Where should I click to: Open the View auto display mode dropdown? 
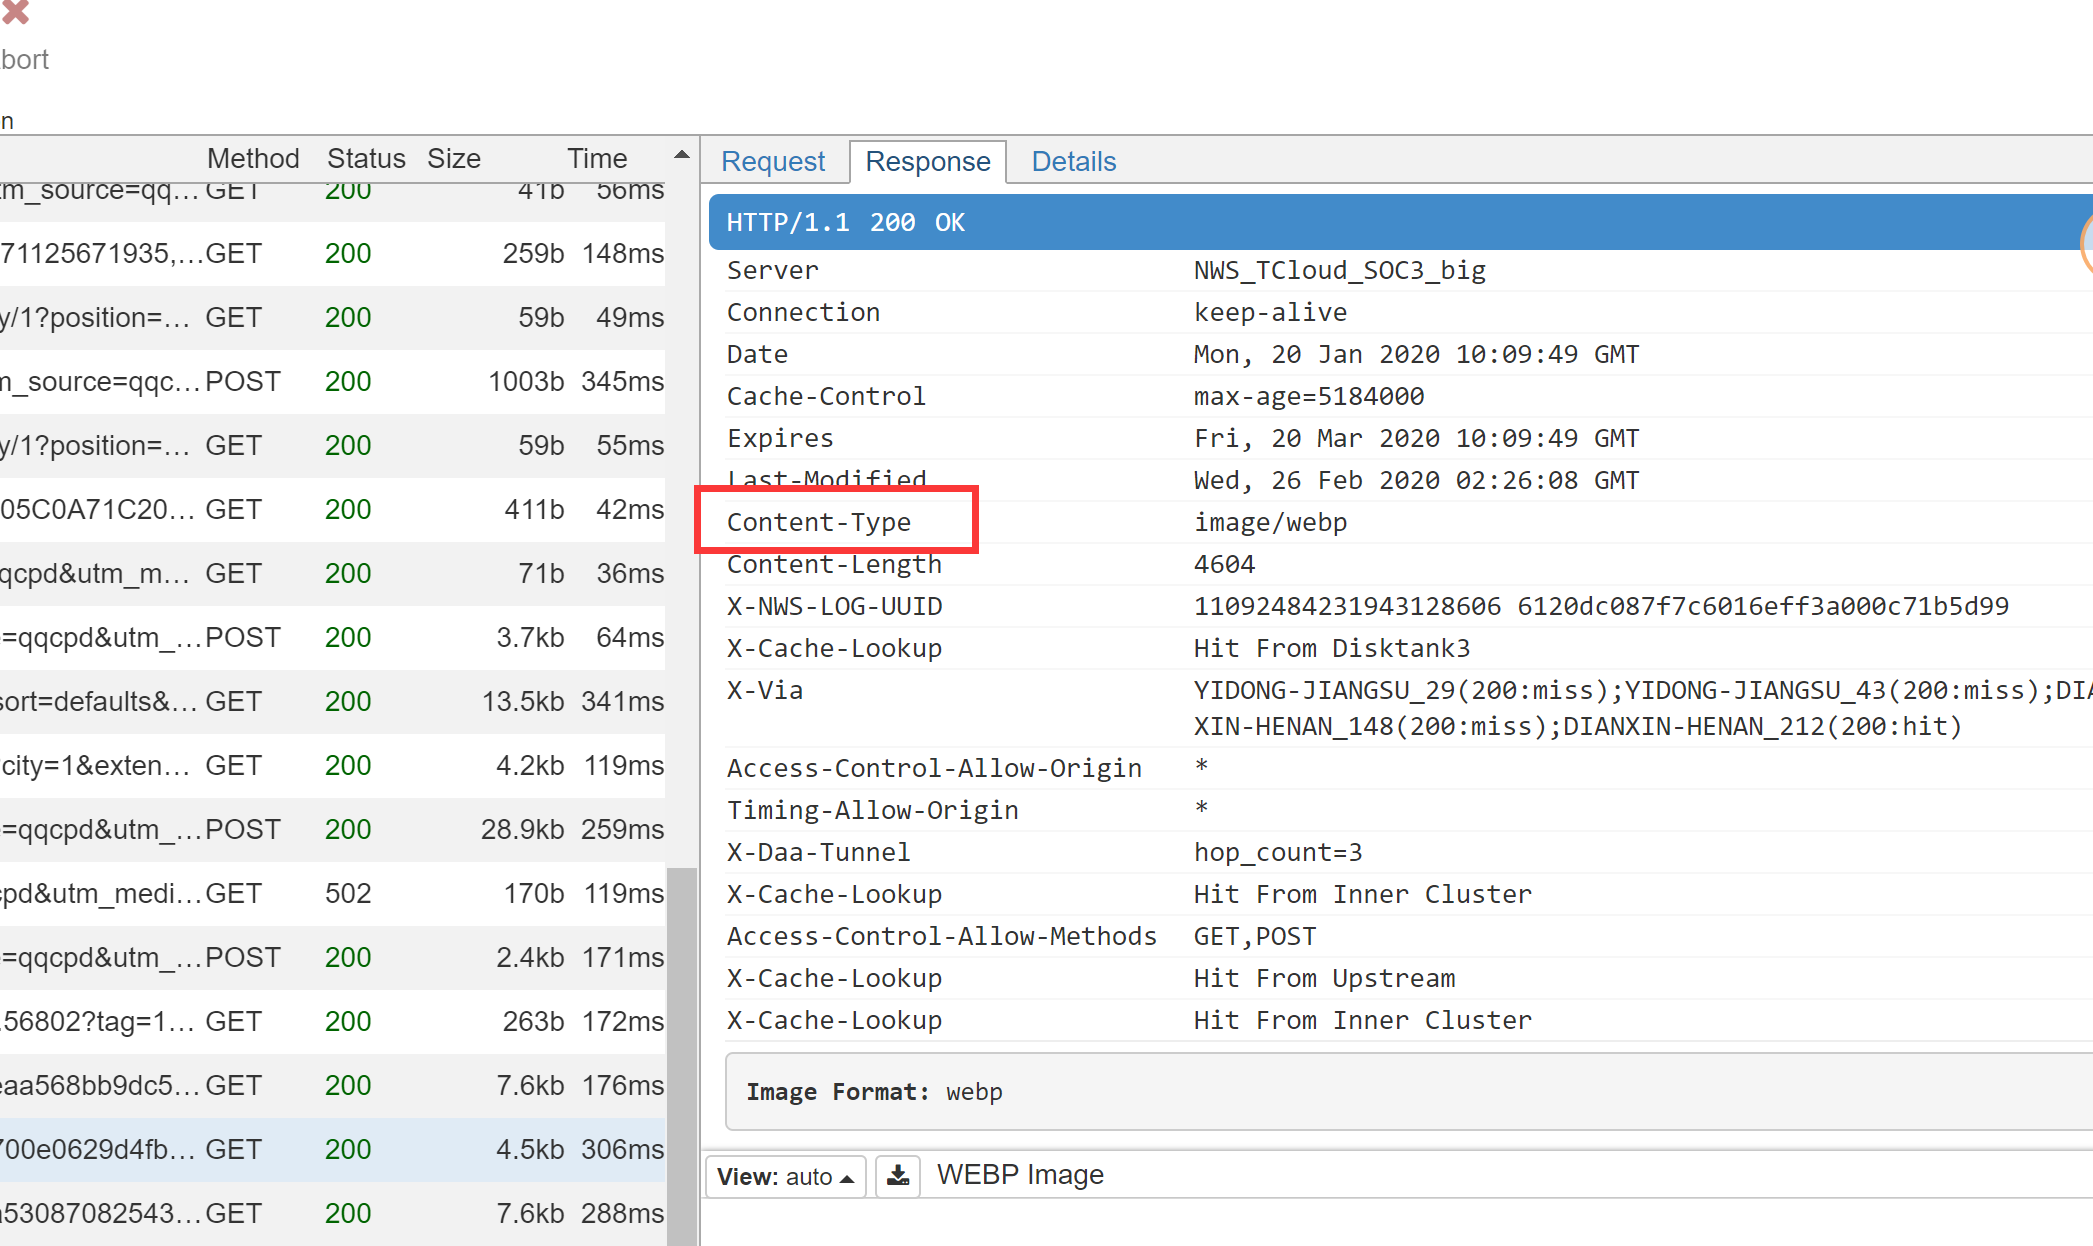pyautogui.click(x=786, y=1176)
